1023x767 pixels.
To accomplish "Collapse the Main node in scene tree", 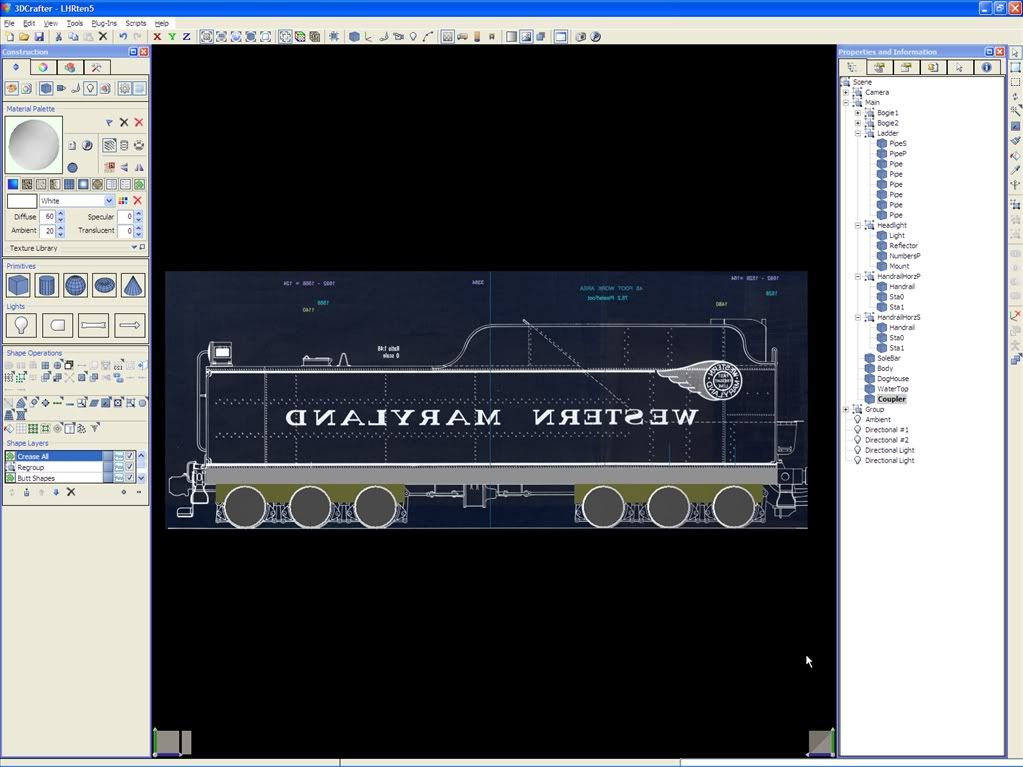I will pos(846,102).
